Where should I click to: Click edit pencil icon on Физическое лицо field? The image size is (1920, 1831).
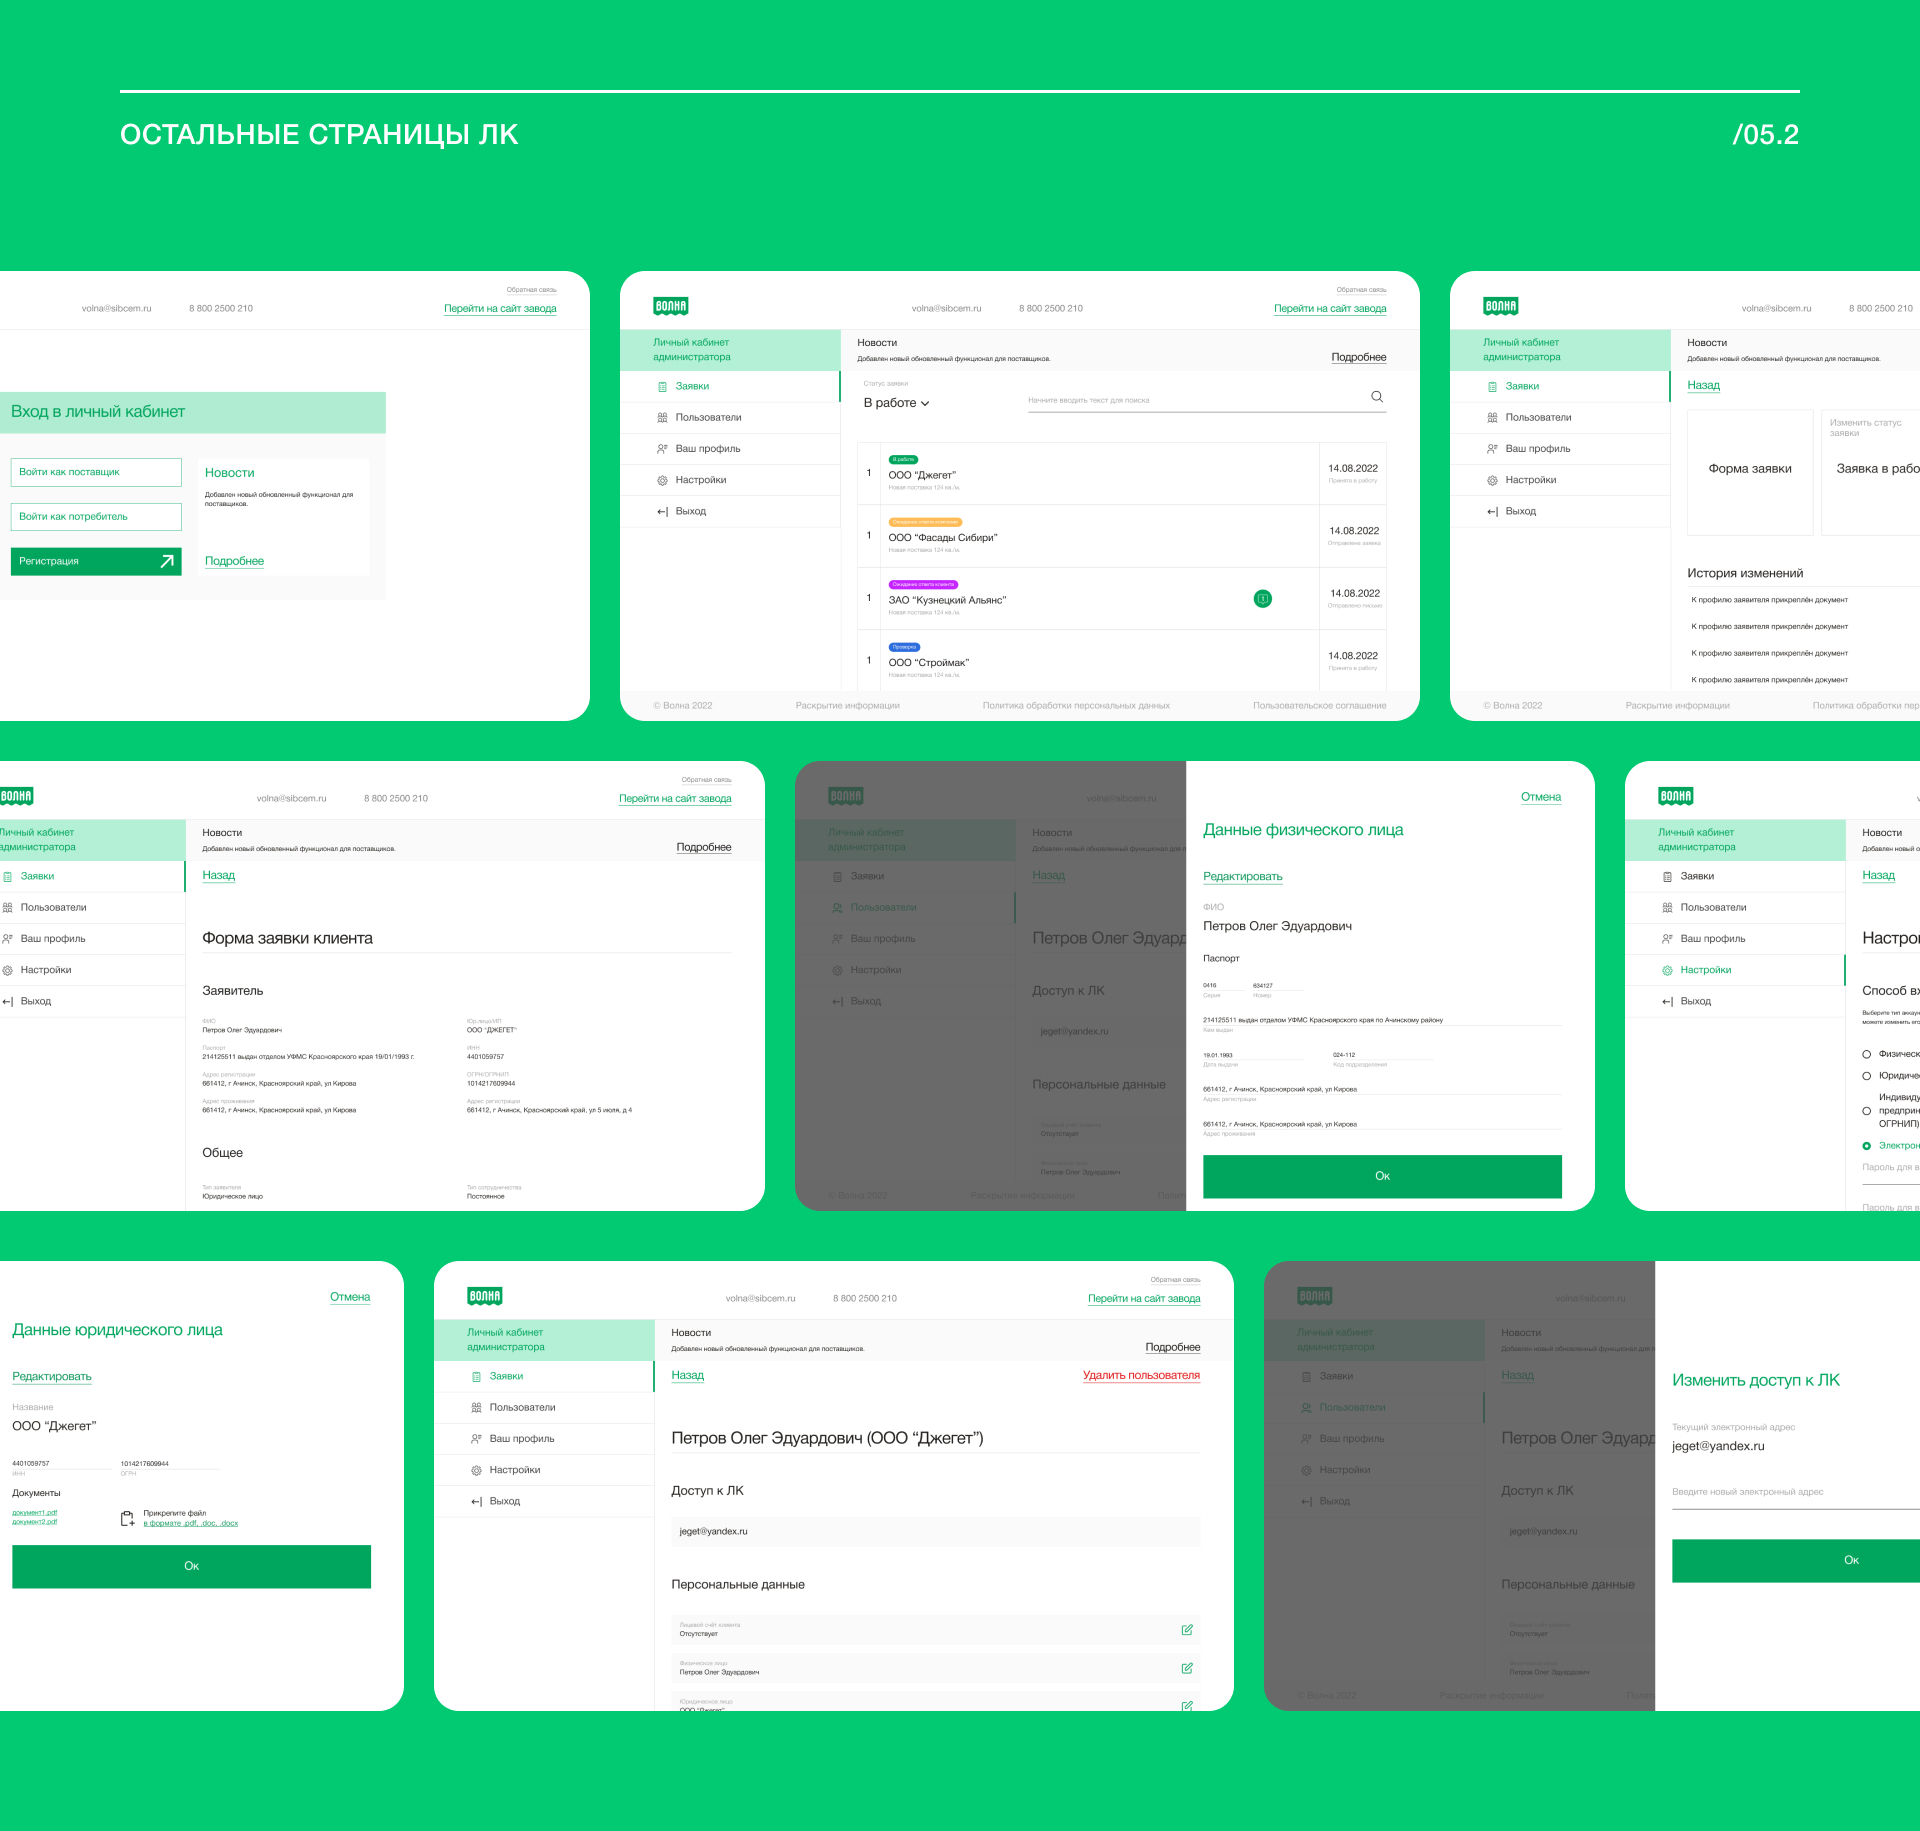coord(1187,1668)
